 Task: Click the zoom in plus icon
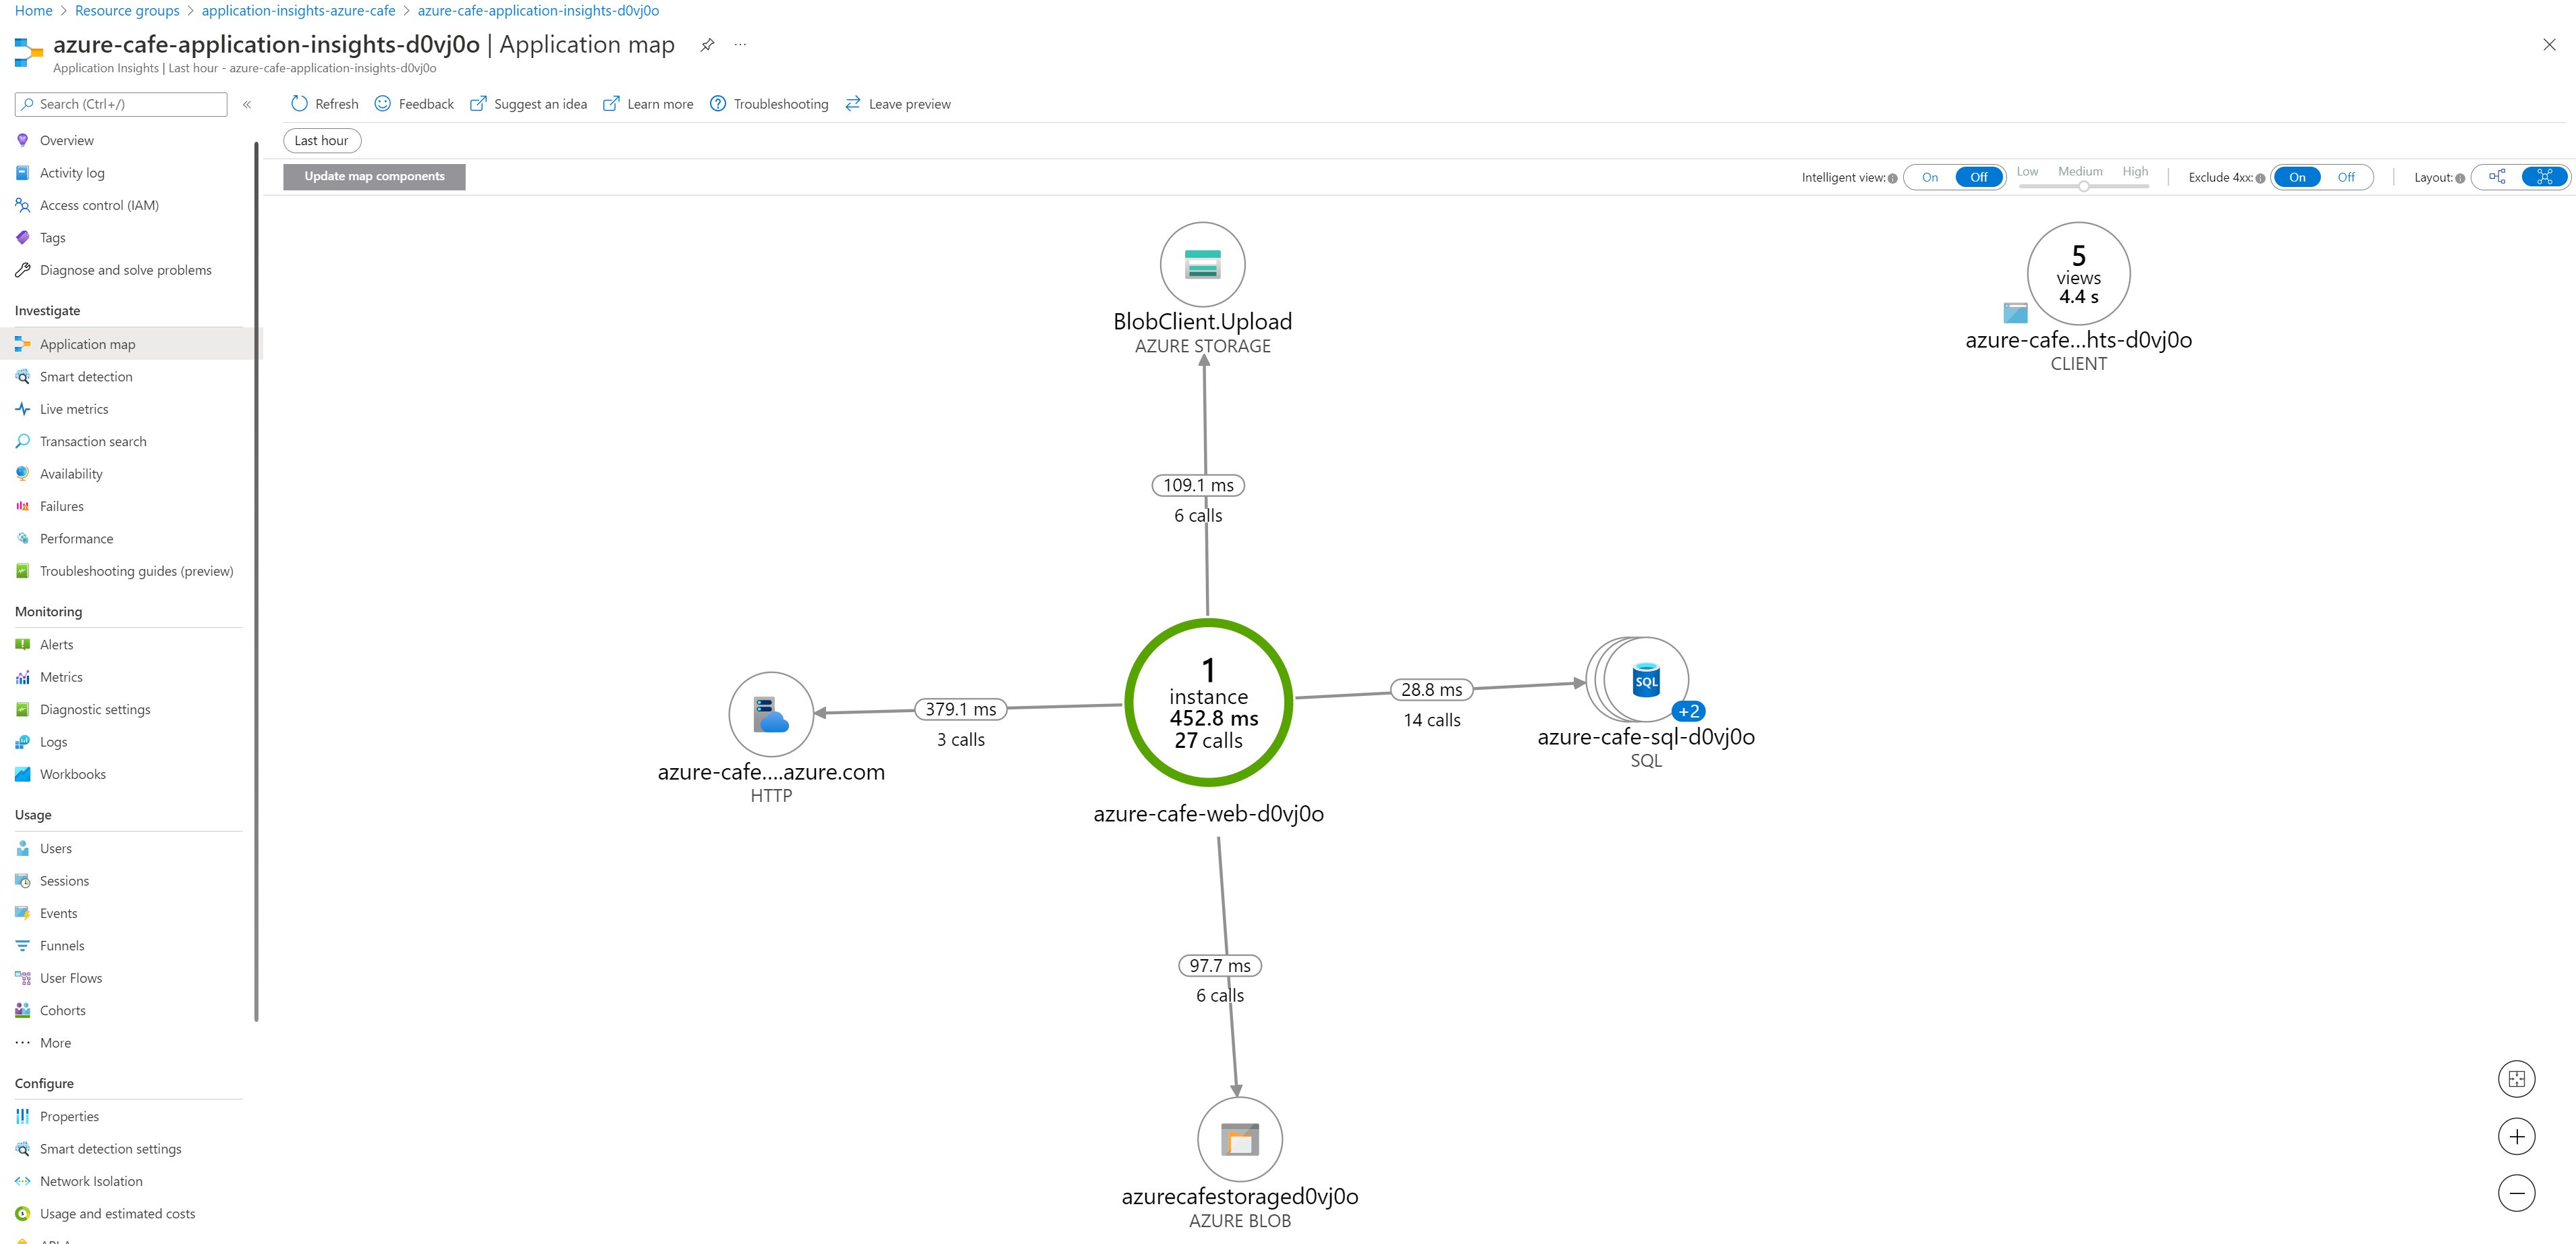pos(2516,1136)
